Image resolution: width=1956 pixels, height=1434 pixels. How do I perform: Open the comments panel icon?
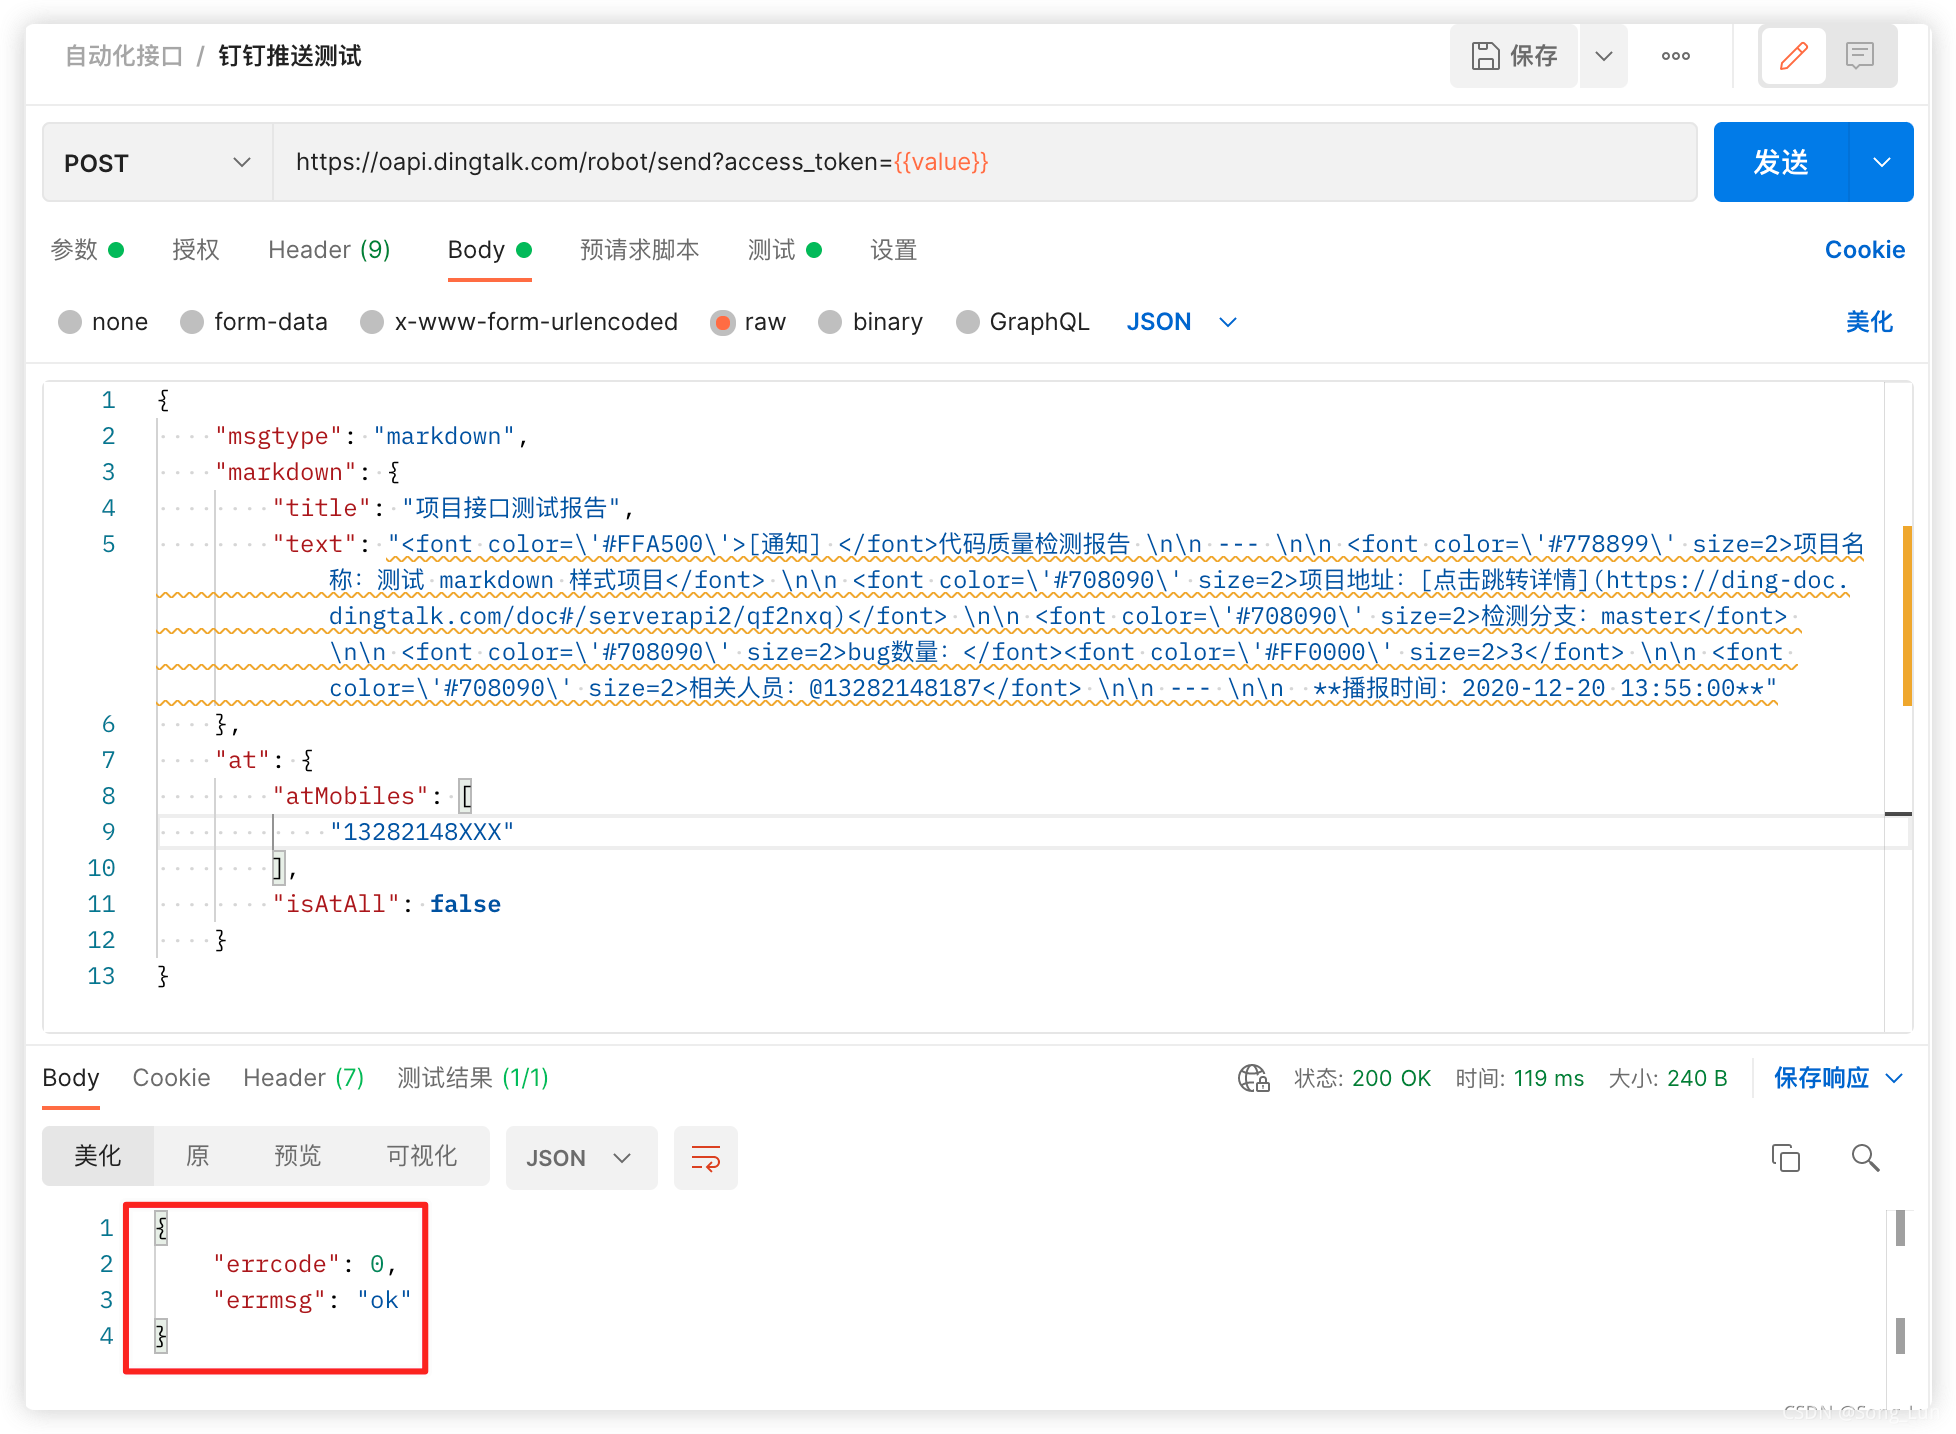[1860, 56]
